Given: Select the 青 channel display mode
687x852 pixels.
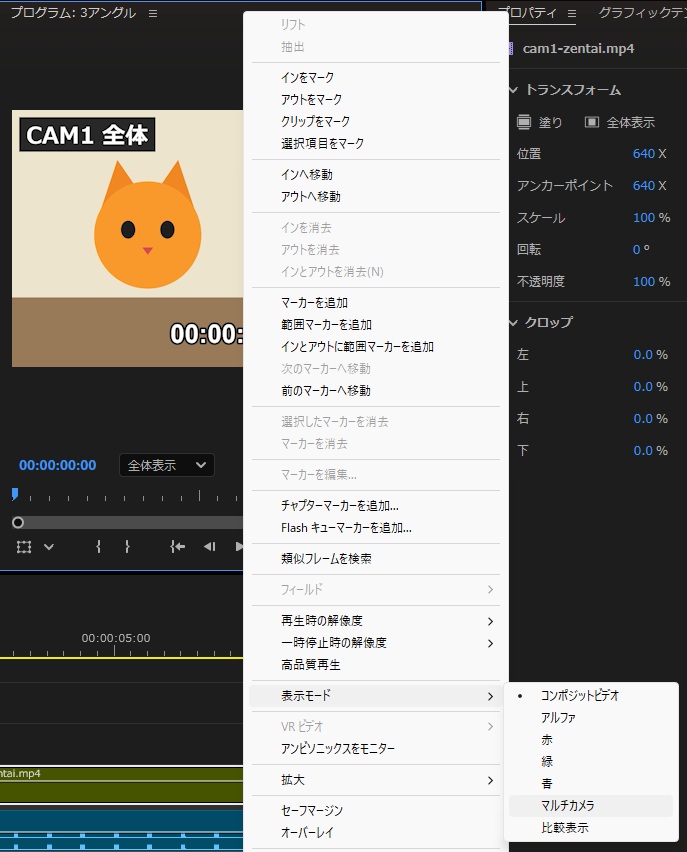Looking at the screenshot, I should pyautogui.click(x=591, y=784).
